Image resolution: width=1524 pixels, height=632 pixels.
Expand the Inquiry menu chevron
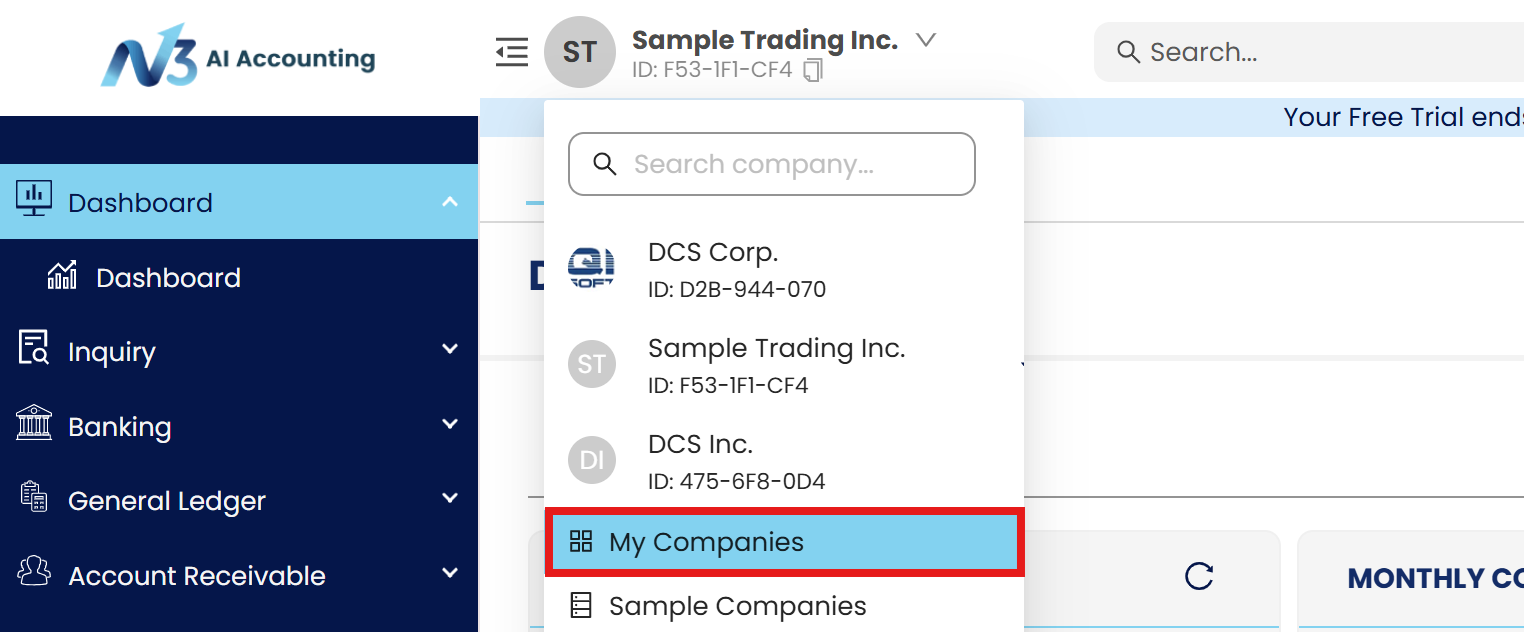click(x=450, y=349)
